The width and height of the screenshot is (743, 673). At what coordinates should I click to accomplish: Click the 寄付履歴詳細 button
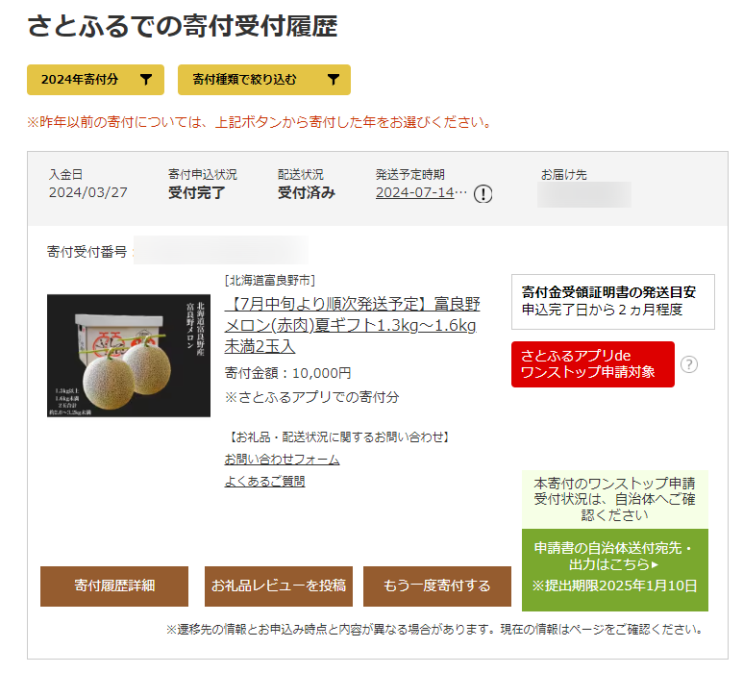(114, 586)
